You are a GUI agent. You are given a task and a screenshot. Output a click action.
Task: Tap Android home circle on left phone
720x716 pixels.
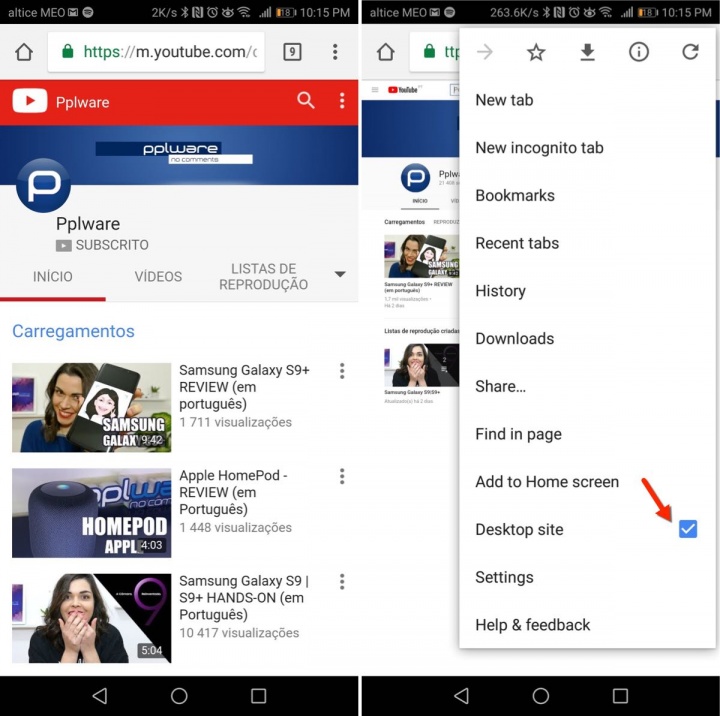click(179, 696)
